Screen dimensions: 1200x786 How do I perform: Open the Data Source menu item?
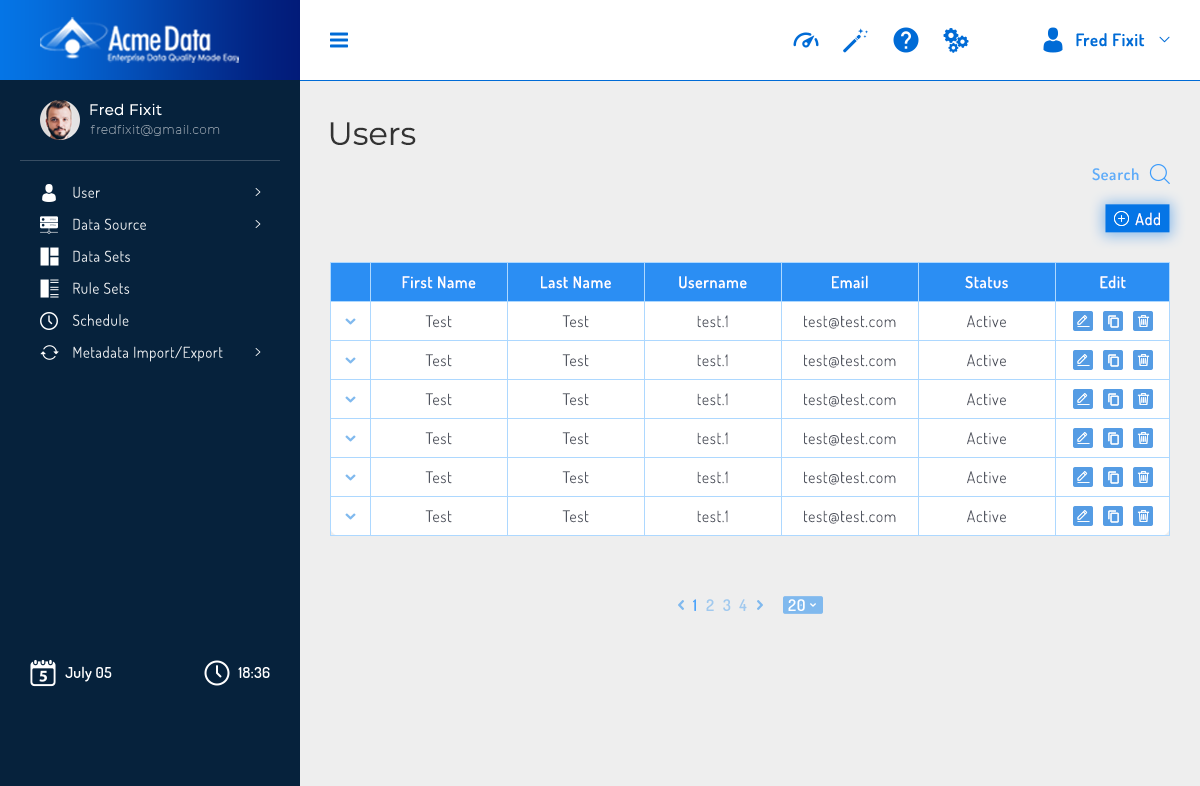point(150,224)
